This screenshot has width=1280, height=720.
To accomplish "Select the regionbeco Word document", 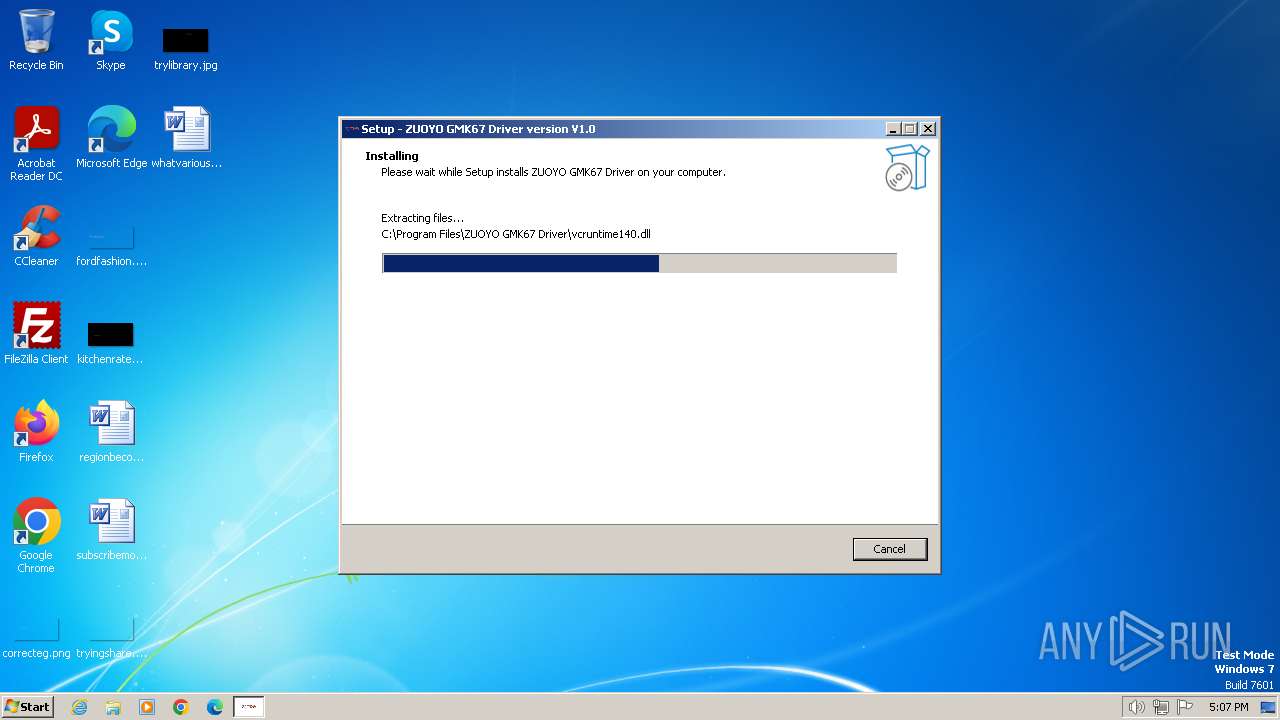I will 111,432.
